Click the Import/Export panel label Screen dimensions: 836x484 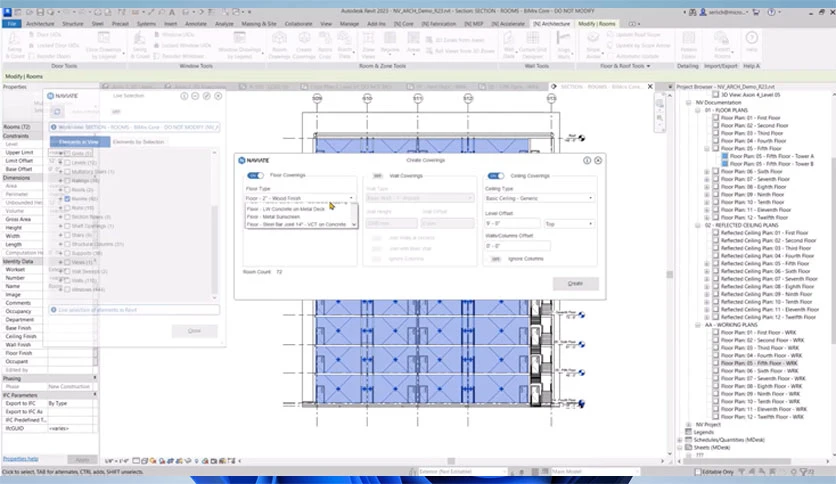click(720, 66)
